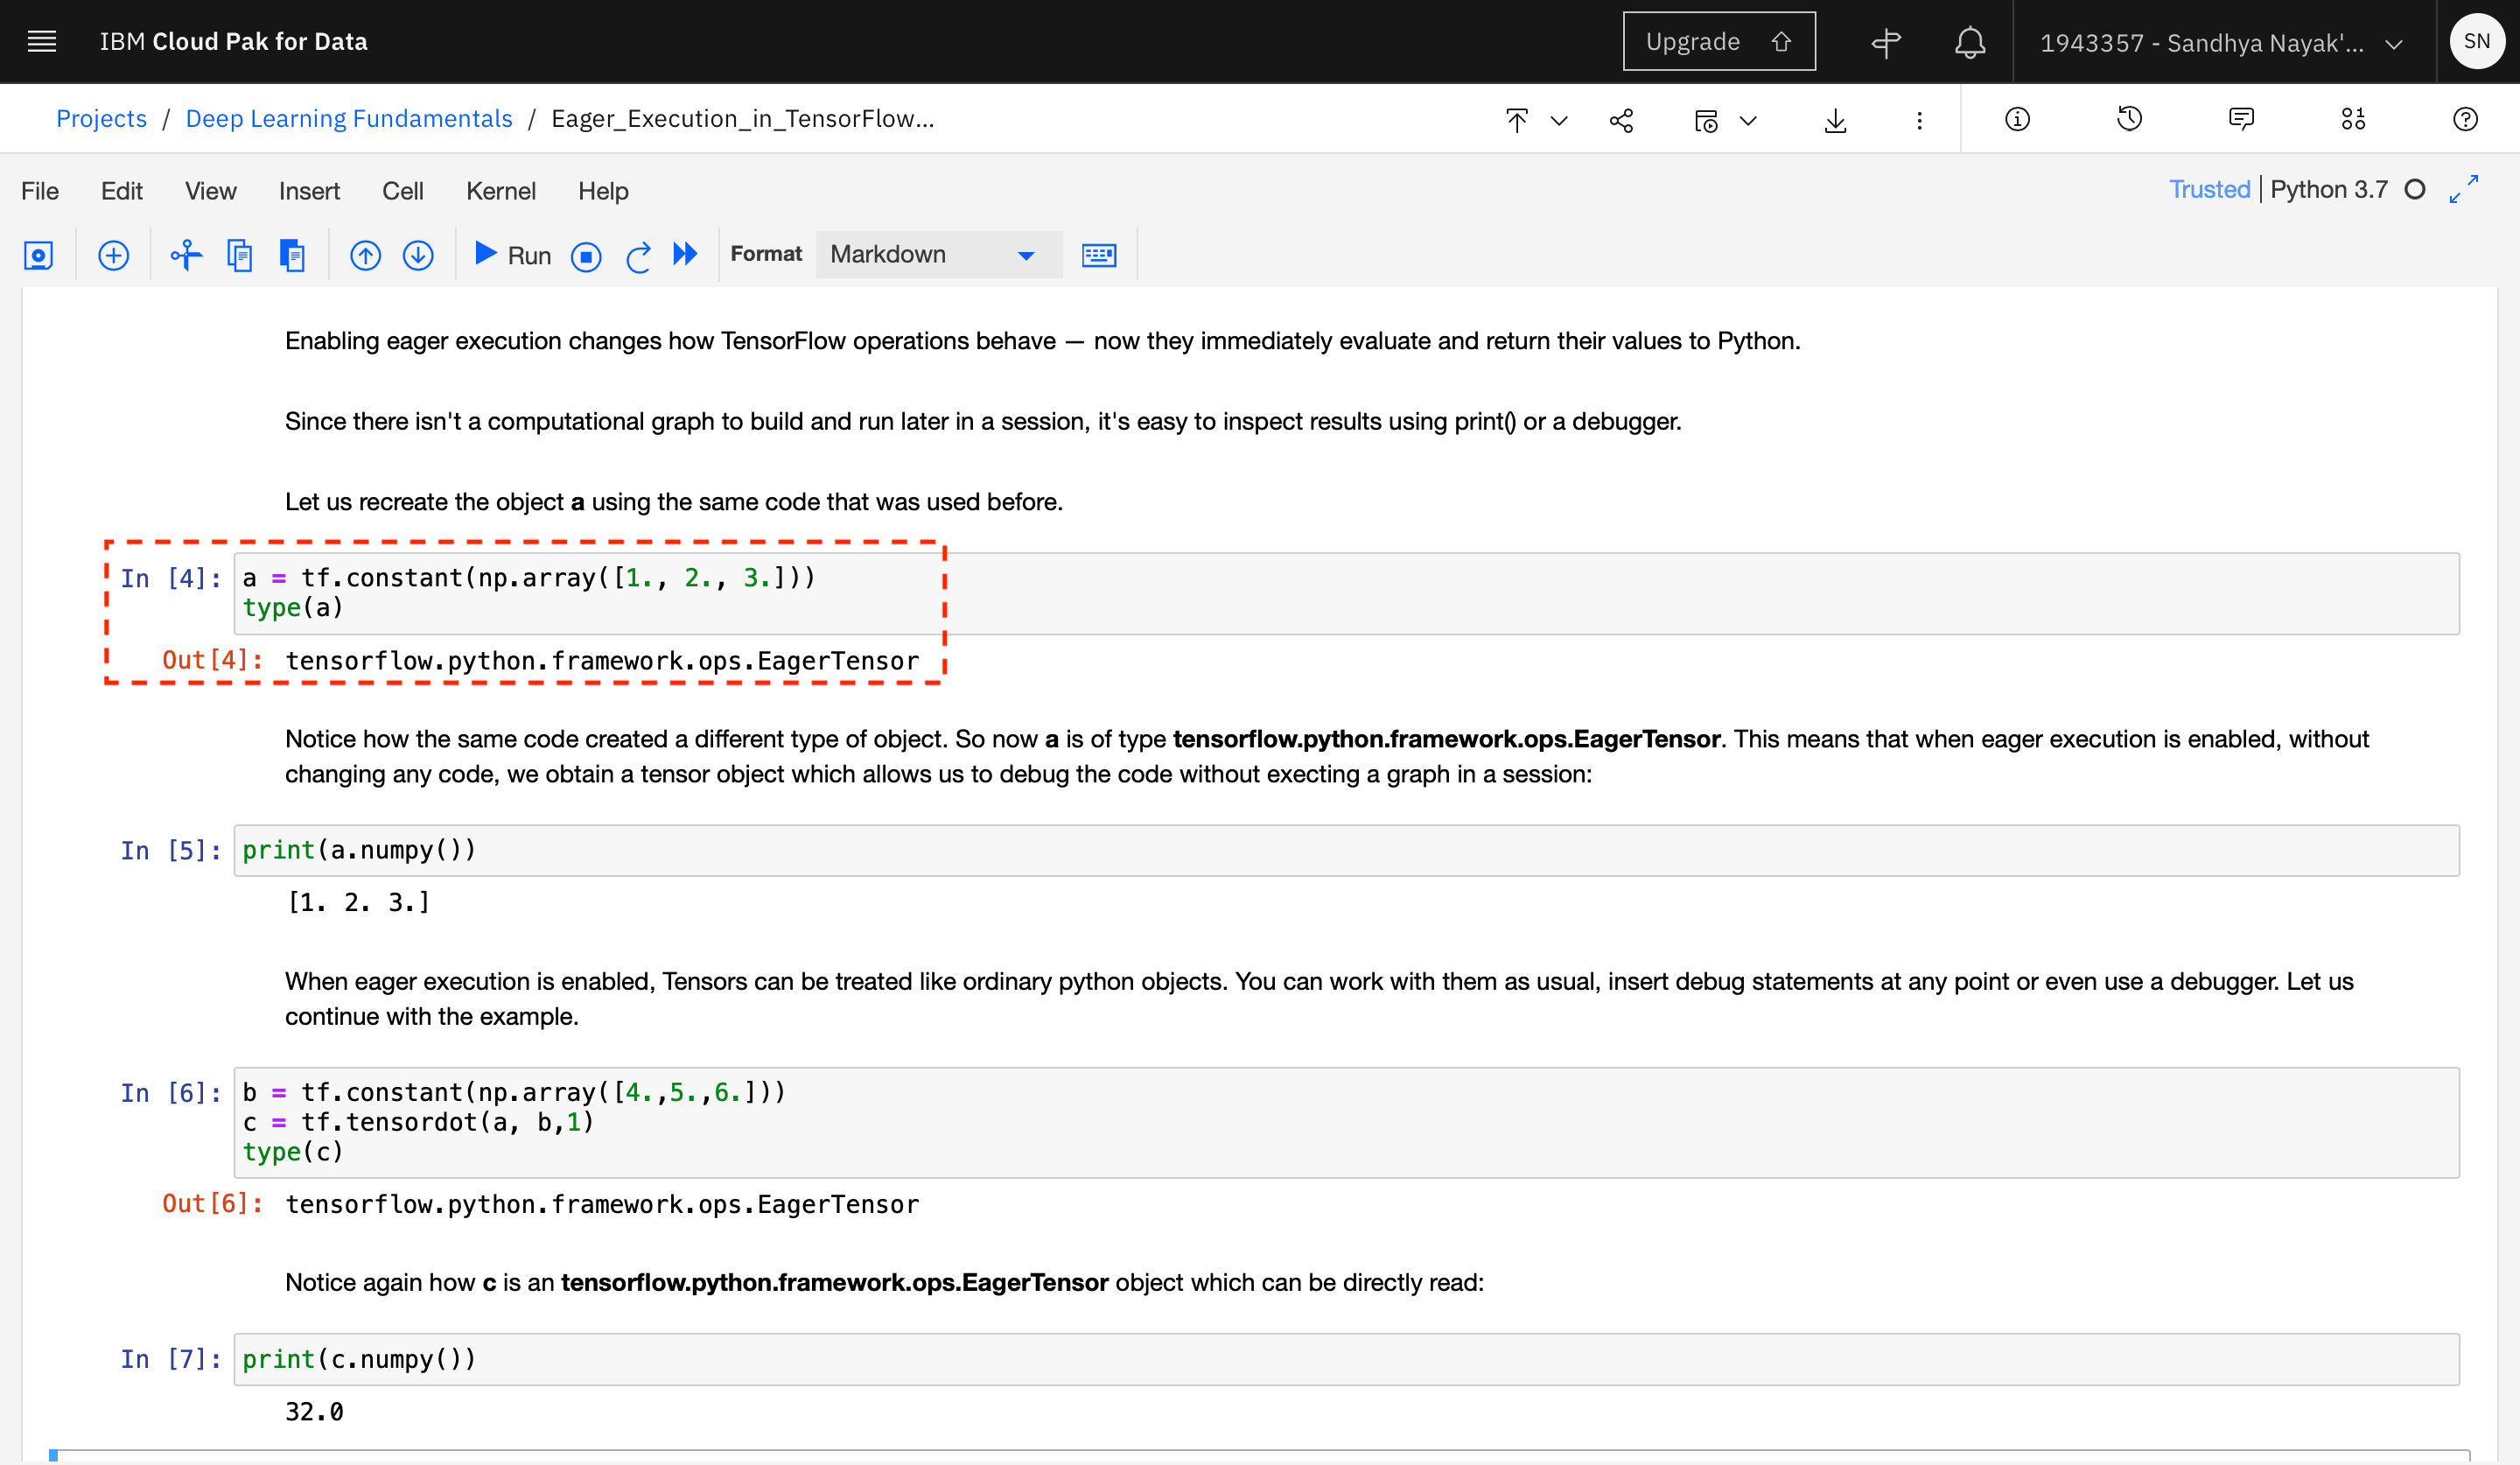Viewport: 2520px width, 1465px height.
Task: Open the Kernel menu
Action: pyautogui.click(x=500, y=191)
